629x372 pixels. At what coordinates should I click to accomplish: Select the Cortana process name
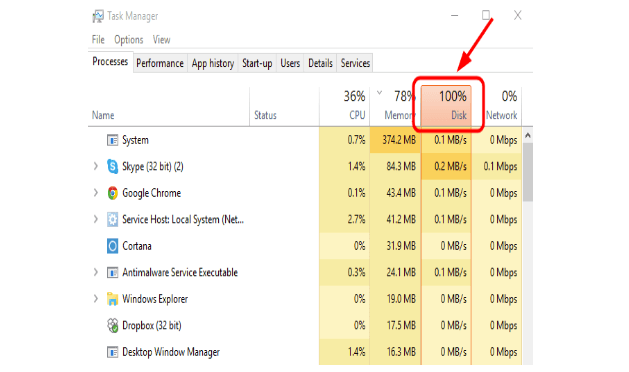pyautogui.click(x=137, y=246)
